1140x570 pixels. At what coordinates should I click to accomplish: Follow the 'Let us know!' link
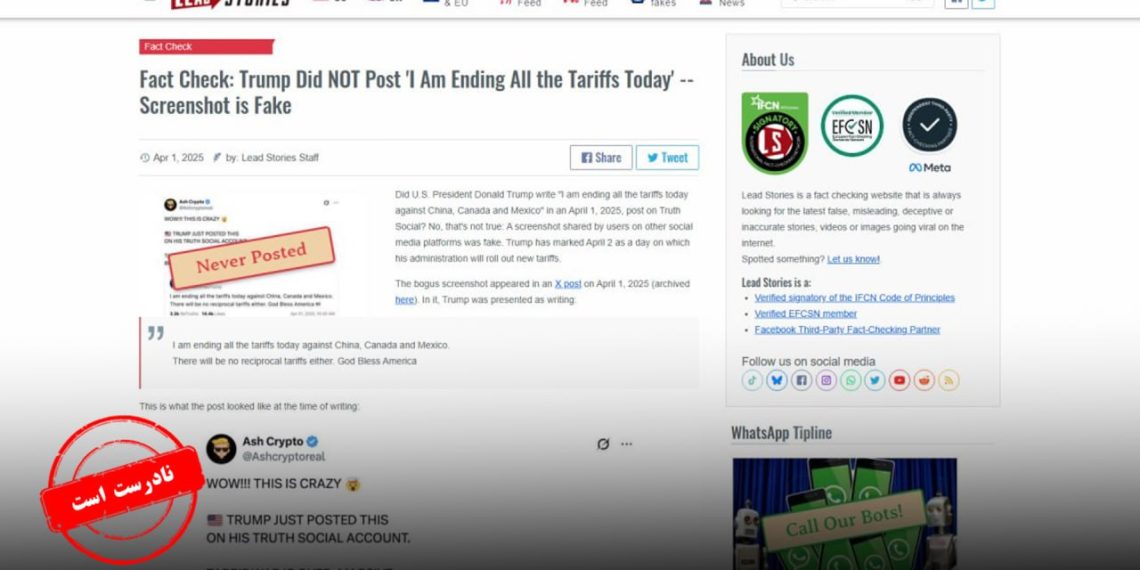tap(854, 259)
